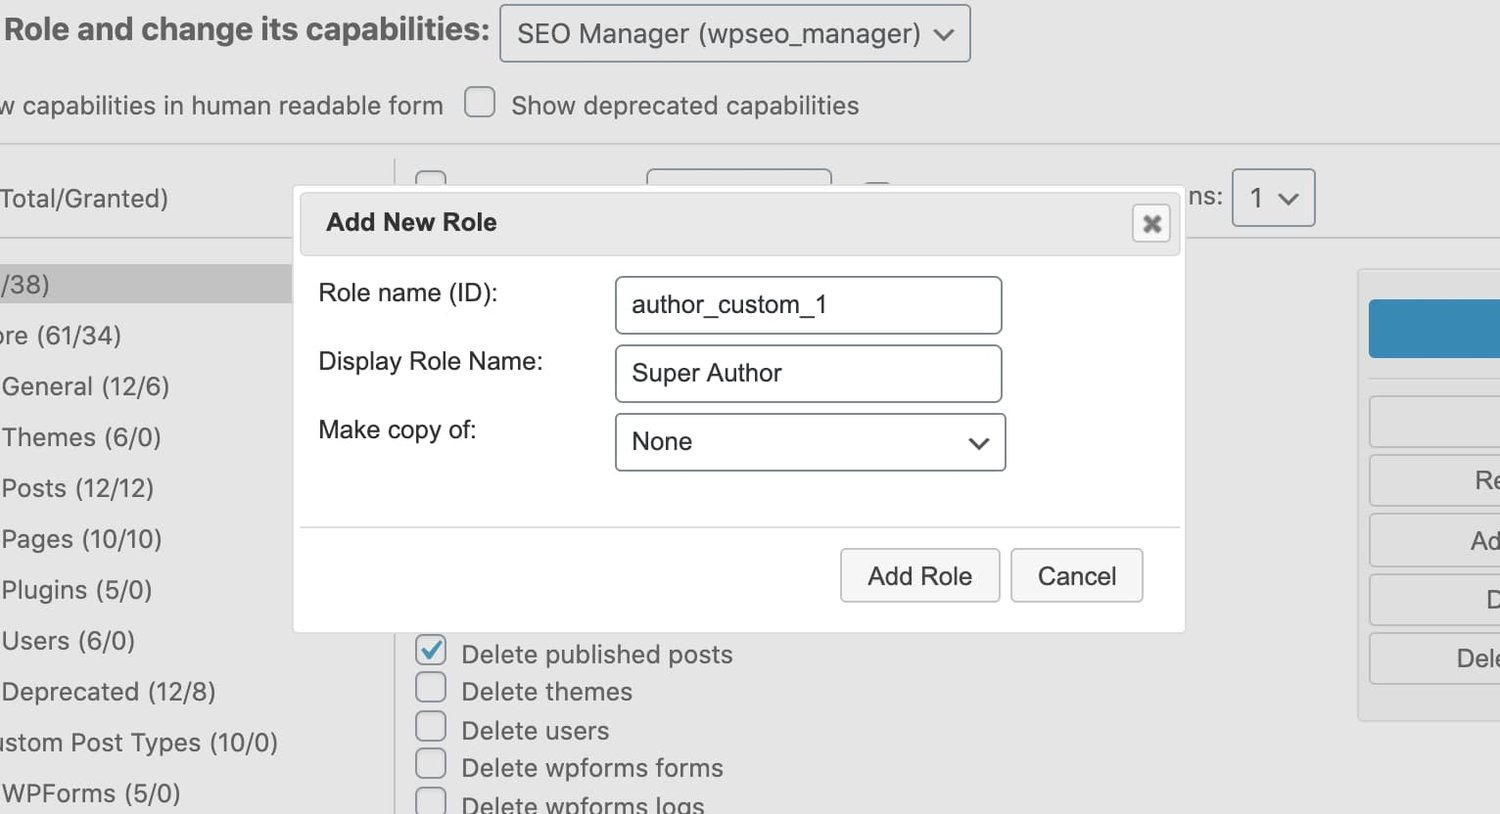Click the Role name (ID) input field
The height and width of the screenshot is (814, 1500).
tap(808, 305)
